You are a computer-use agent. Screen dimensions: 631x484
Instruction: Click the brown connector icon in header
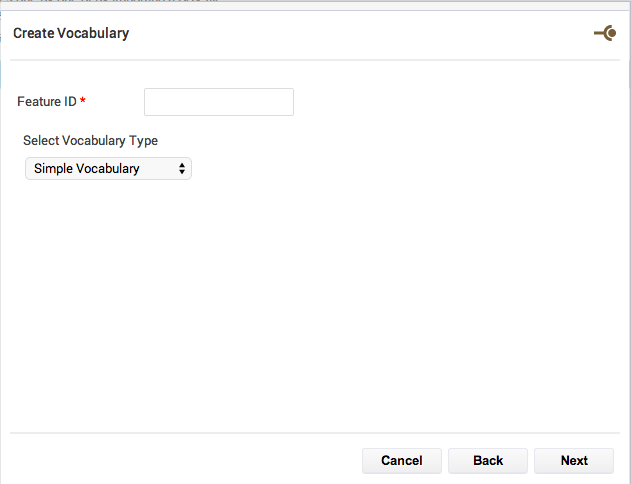coord(605,33)
